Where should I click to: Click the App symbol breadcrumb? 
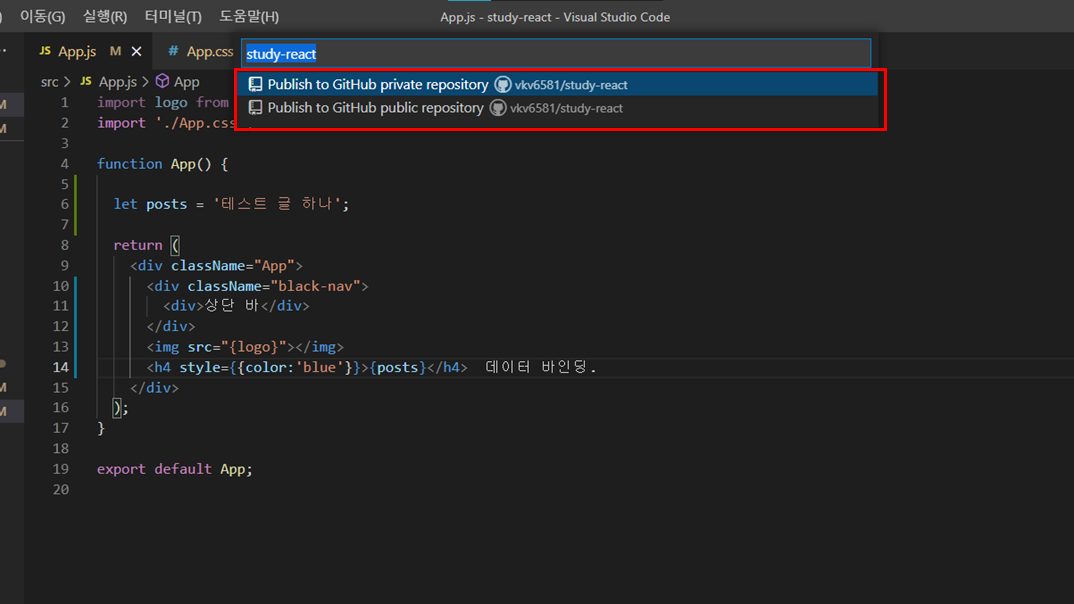pos(186,82)
